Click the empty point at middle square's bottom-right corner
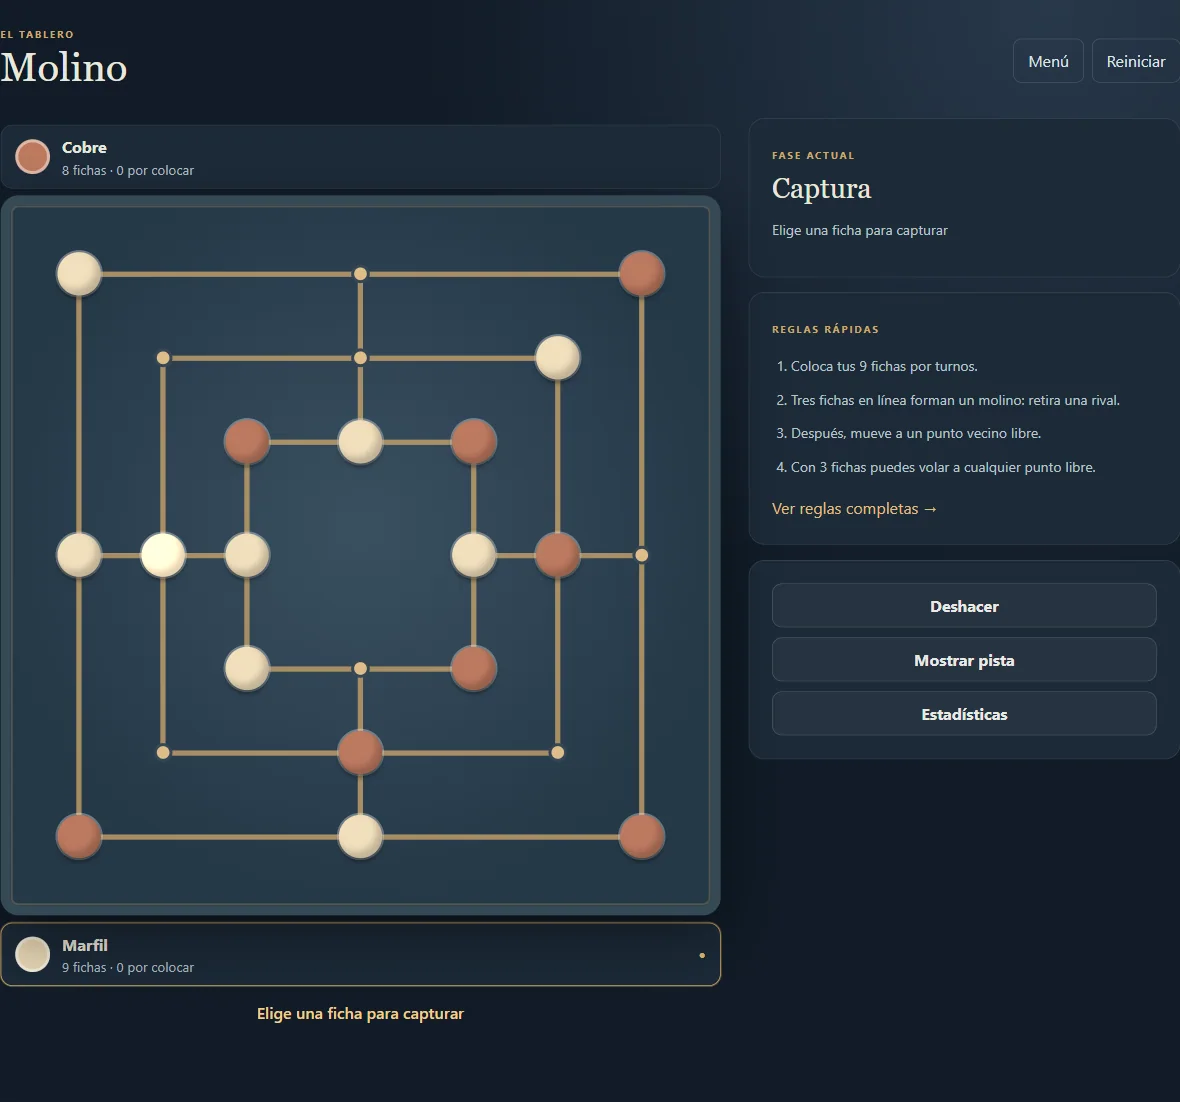This screenshot has height=1102, width=1180. [x=558, y=753]
